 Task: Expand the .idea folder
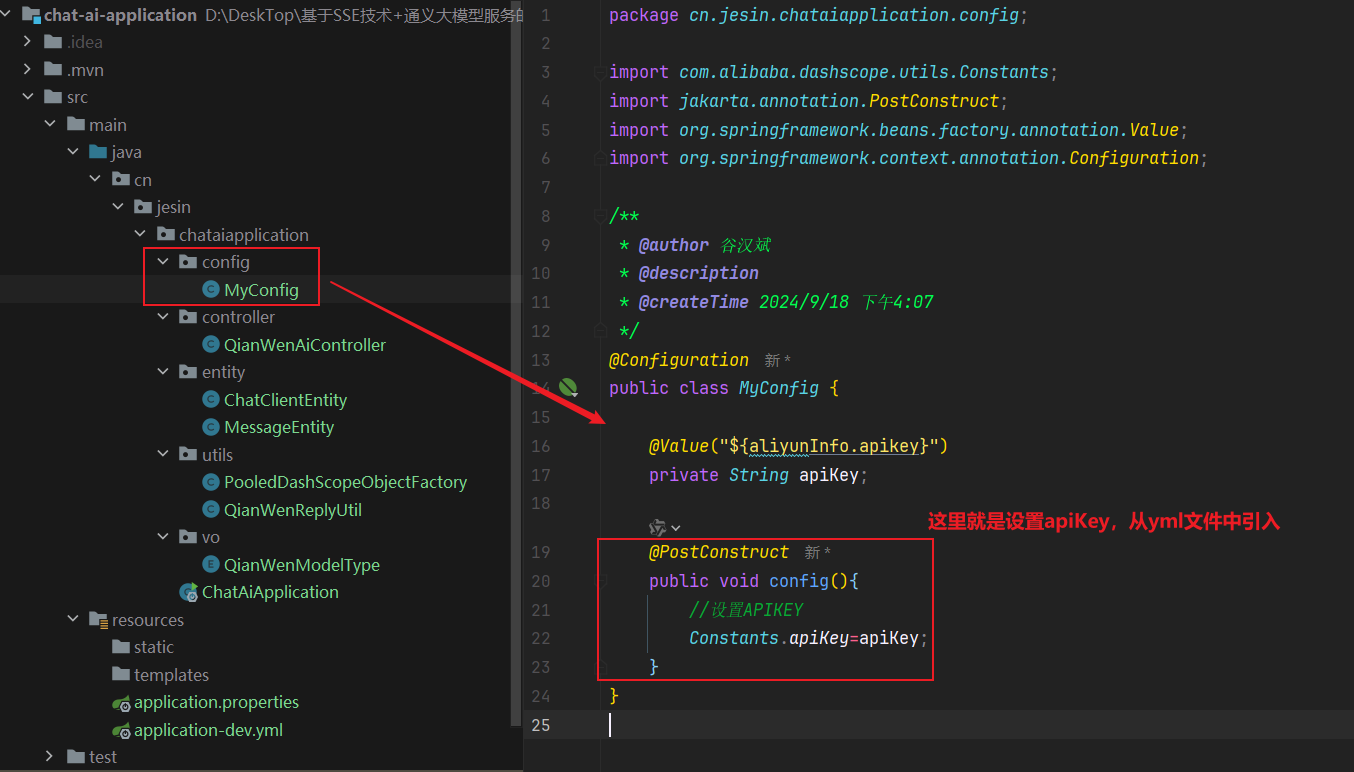click(28, 42)
